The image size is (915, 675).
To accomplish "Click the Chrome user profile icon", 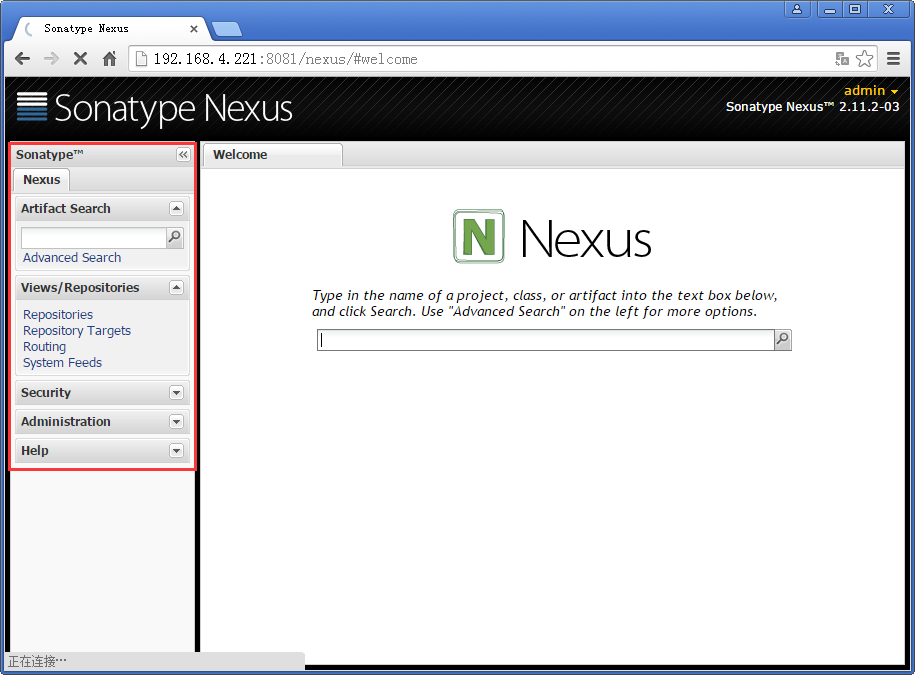I will pyautogui.click(x=797, y=9).
